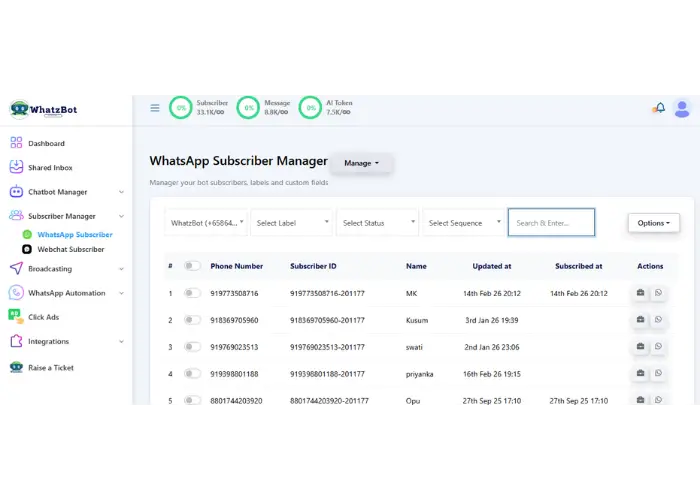Click the Options button
This screenshot has width=700, height=500.
click(654, 223)
